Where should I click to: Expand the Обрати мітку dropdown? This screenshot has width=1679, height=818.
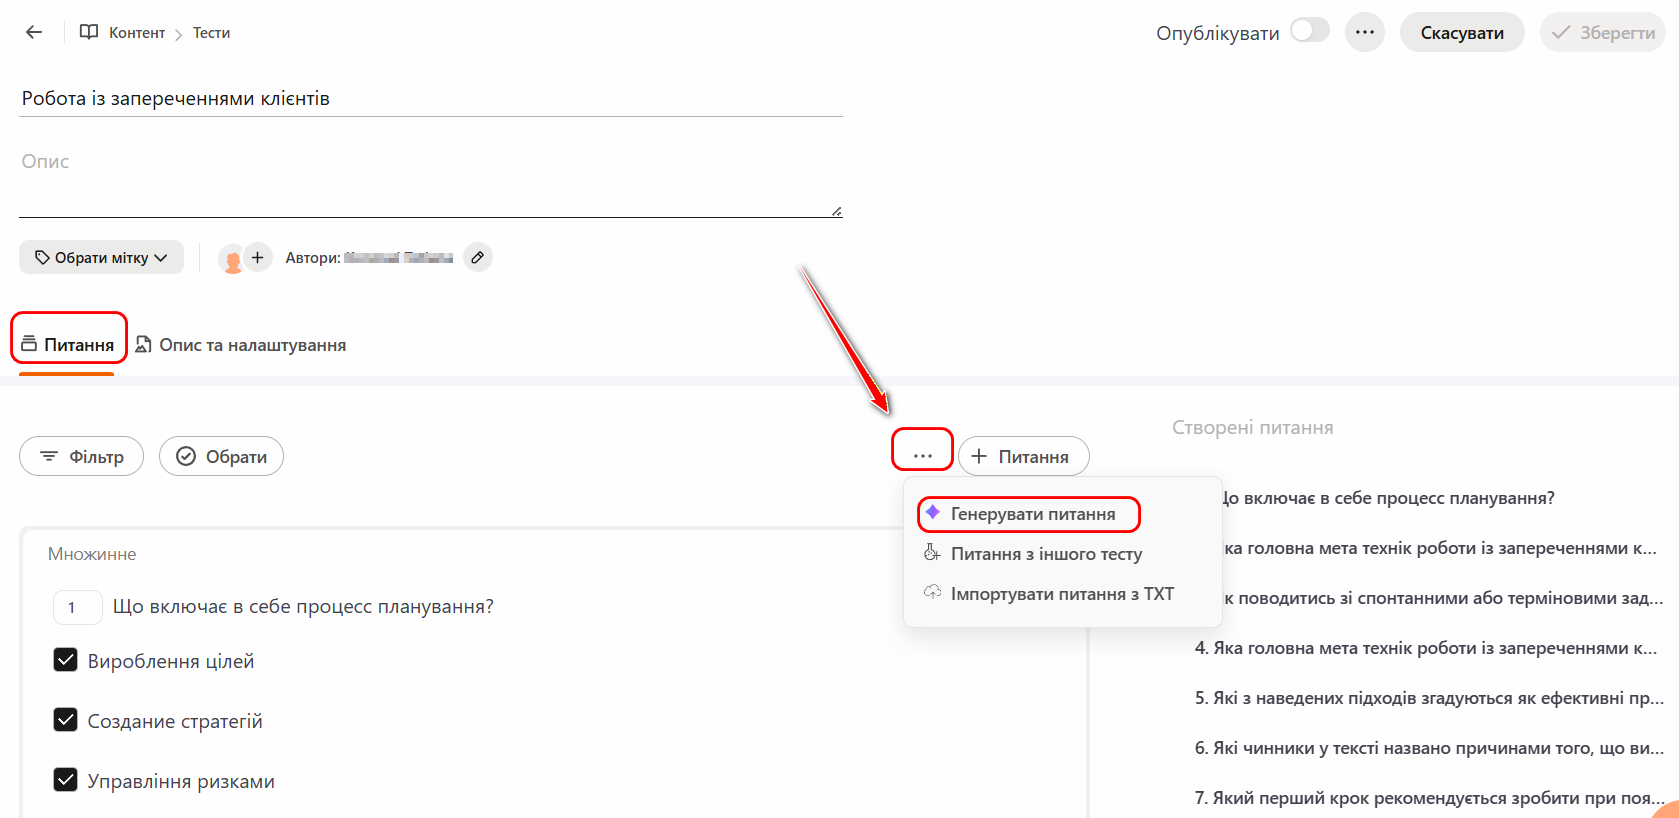point(101,257)
